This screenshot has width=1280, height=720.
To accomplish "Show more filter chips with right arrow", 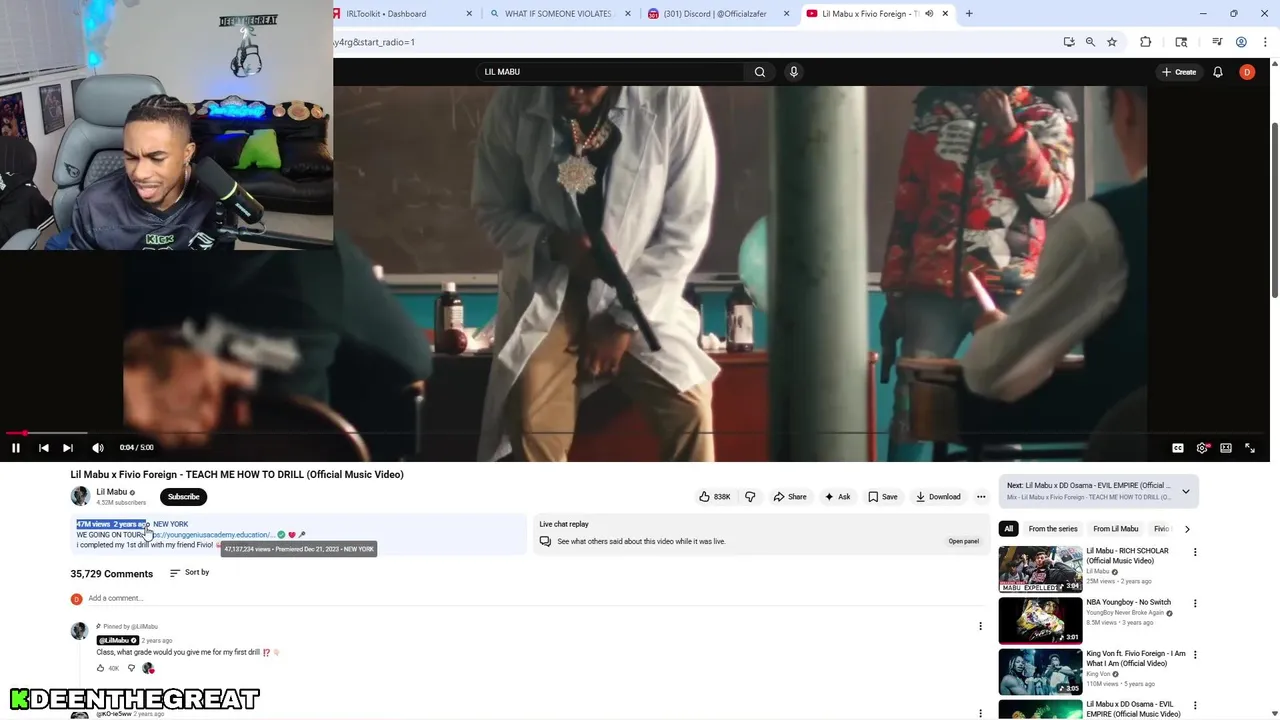I will point(1187,529).
